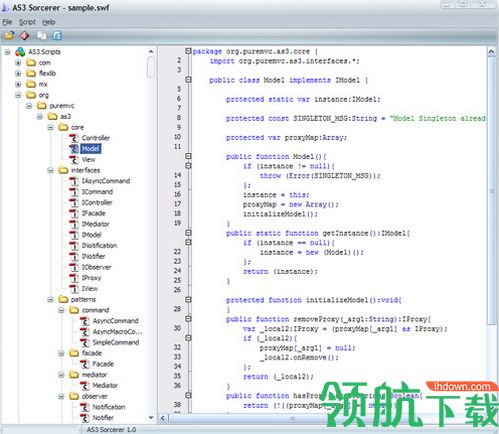This screenshot has width=499, height=434.
Task: Select the View class tree item
Action: tap(88, 160)
